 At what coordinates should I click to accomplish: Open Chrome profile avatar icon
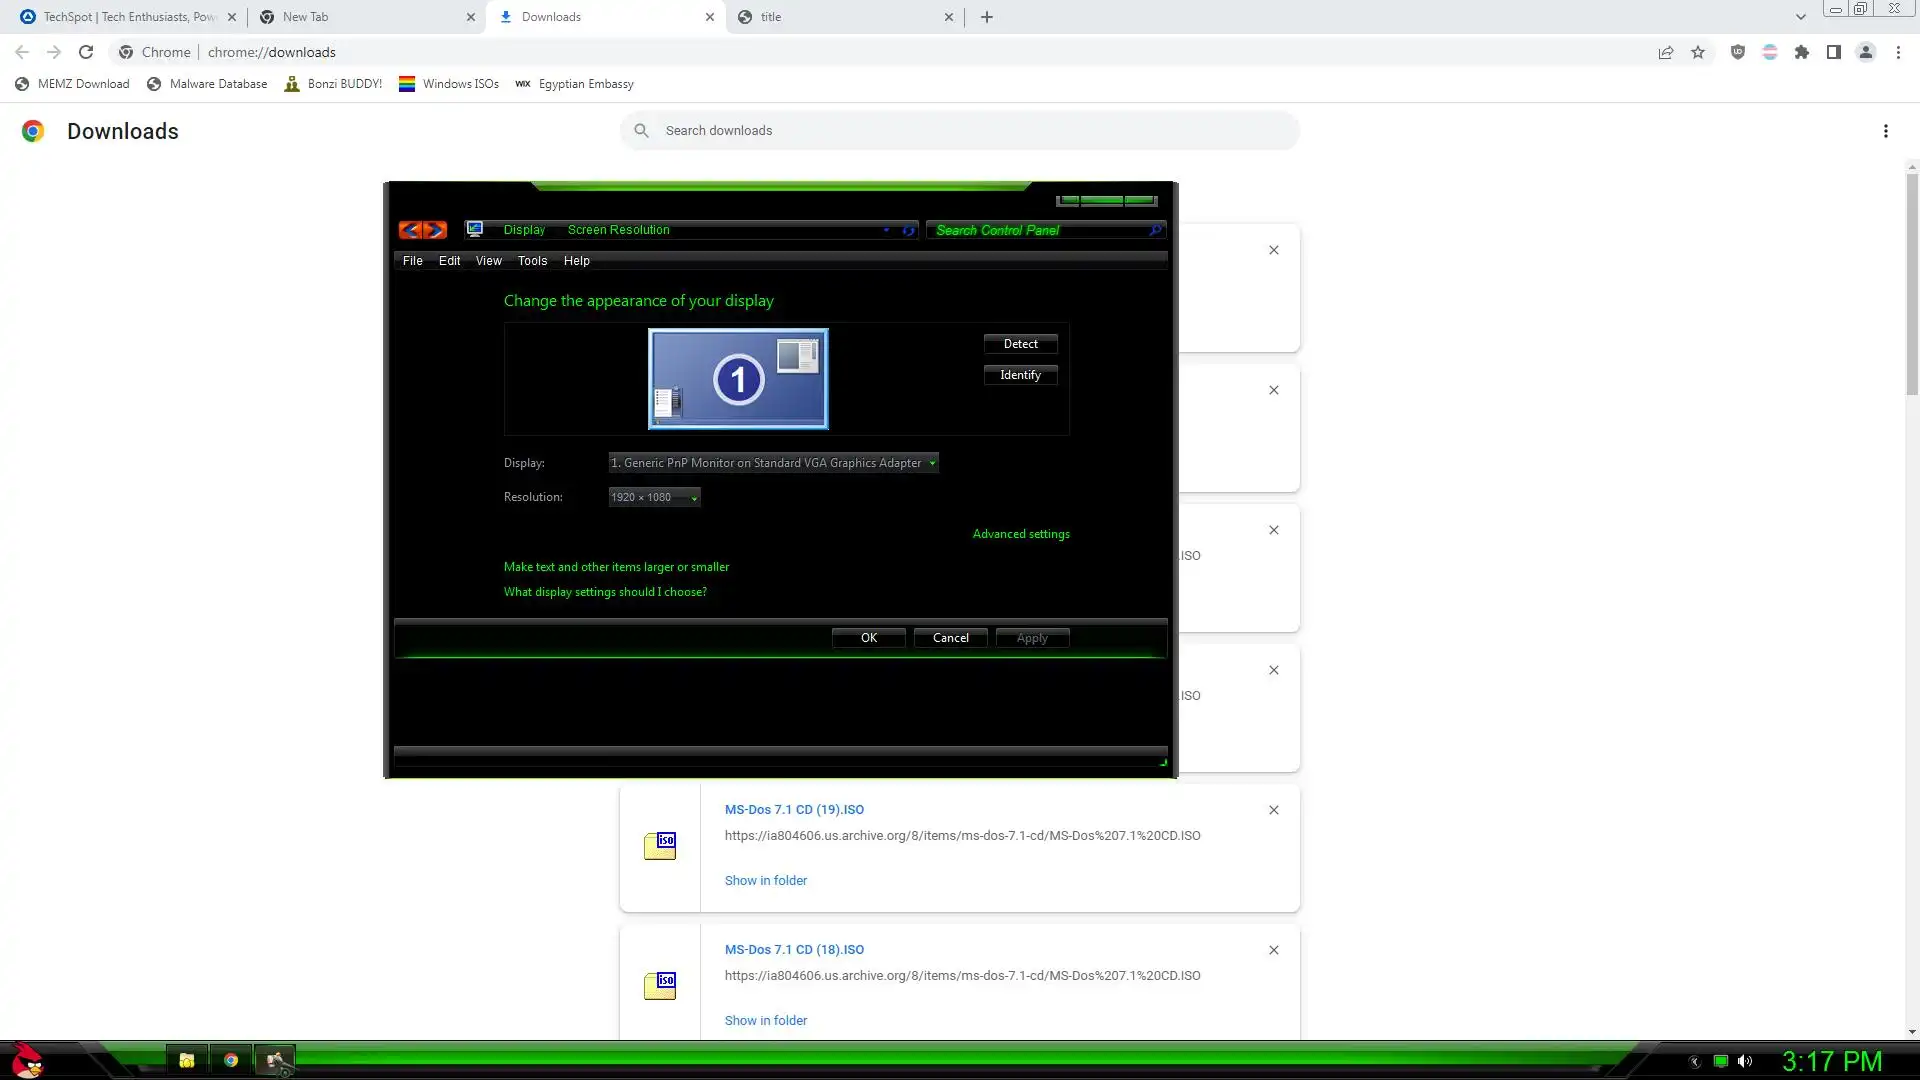point(1865,52)
